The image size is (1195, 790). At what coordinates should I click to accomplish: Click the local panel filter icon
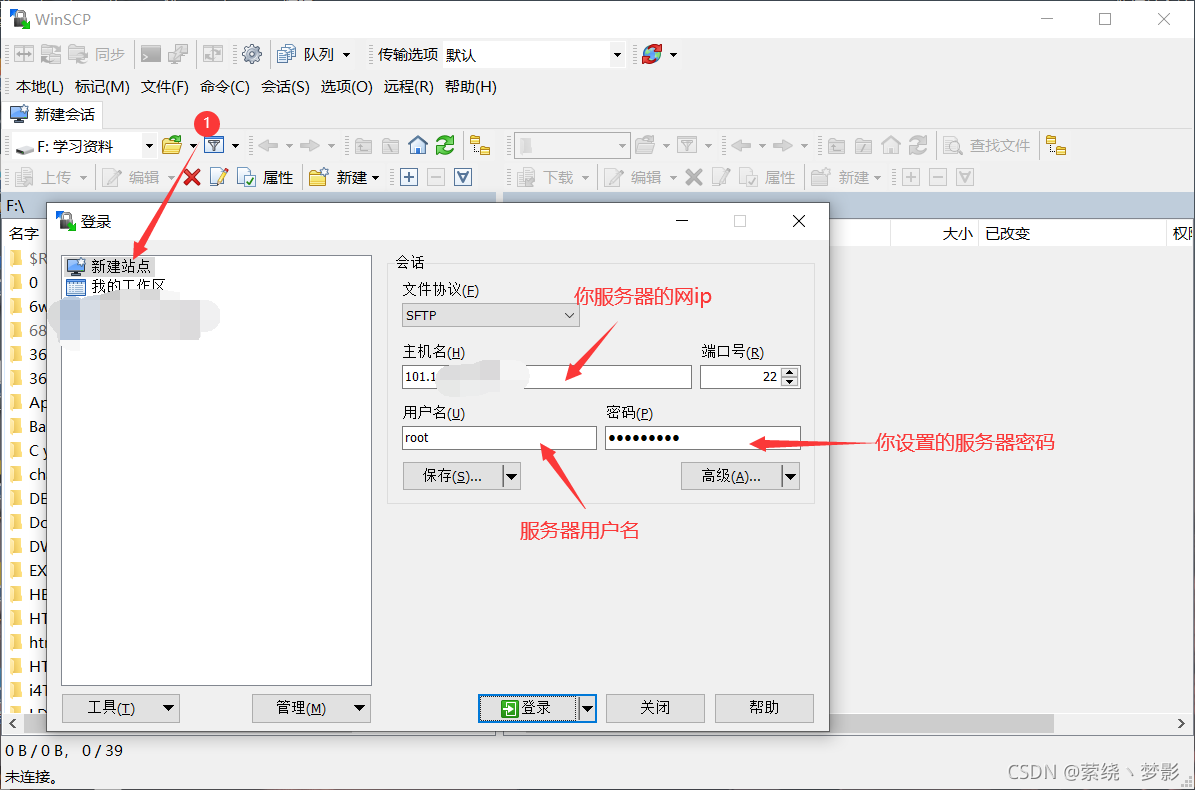tap(215, 145)
